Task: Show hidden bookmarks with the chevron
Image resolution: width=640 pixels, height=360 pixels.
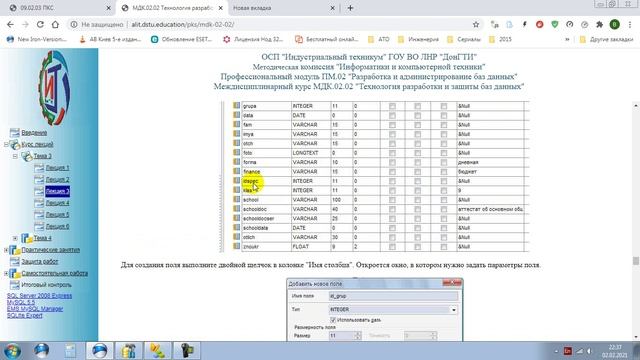Action: point(567,39)
